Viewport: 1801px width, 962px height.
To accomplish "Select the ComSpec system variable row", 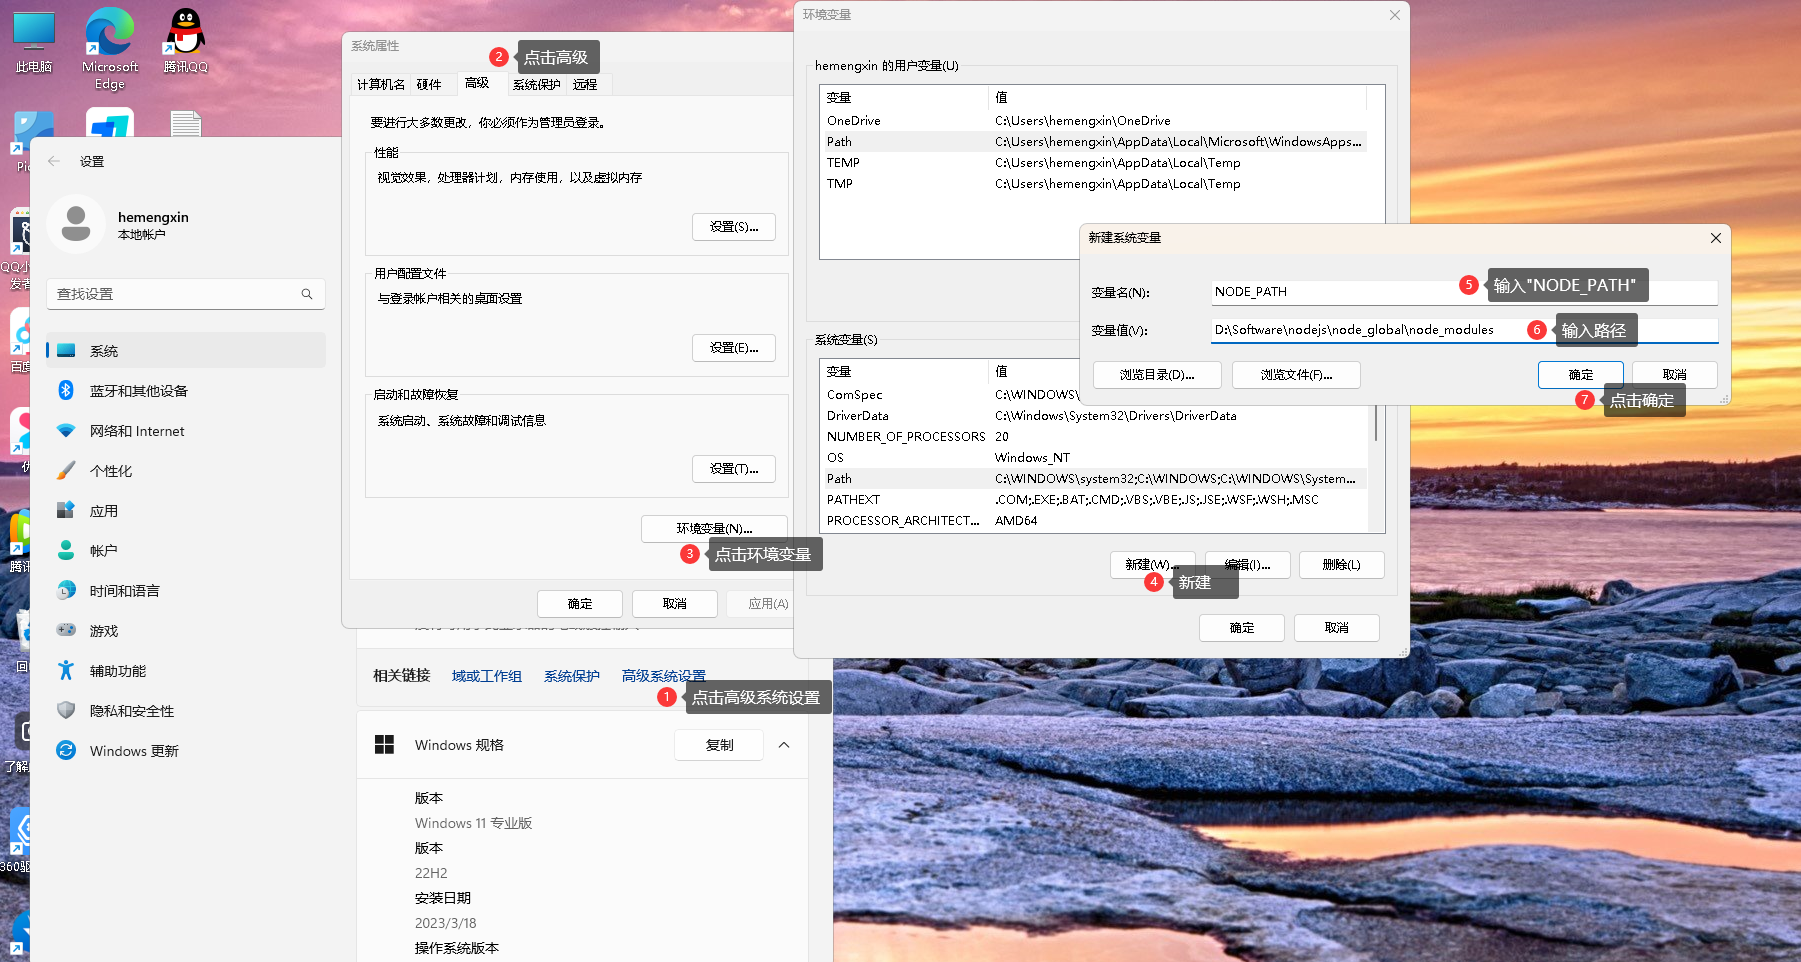I will click(950, 395).
